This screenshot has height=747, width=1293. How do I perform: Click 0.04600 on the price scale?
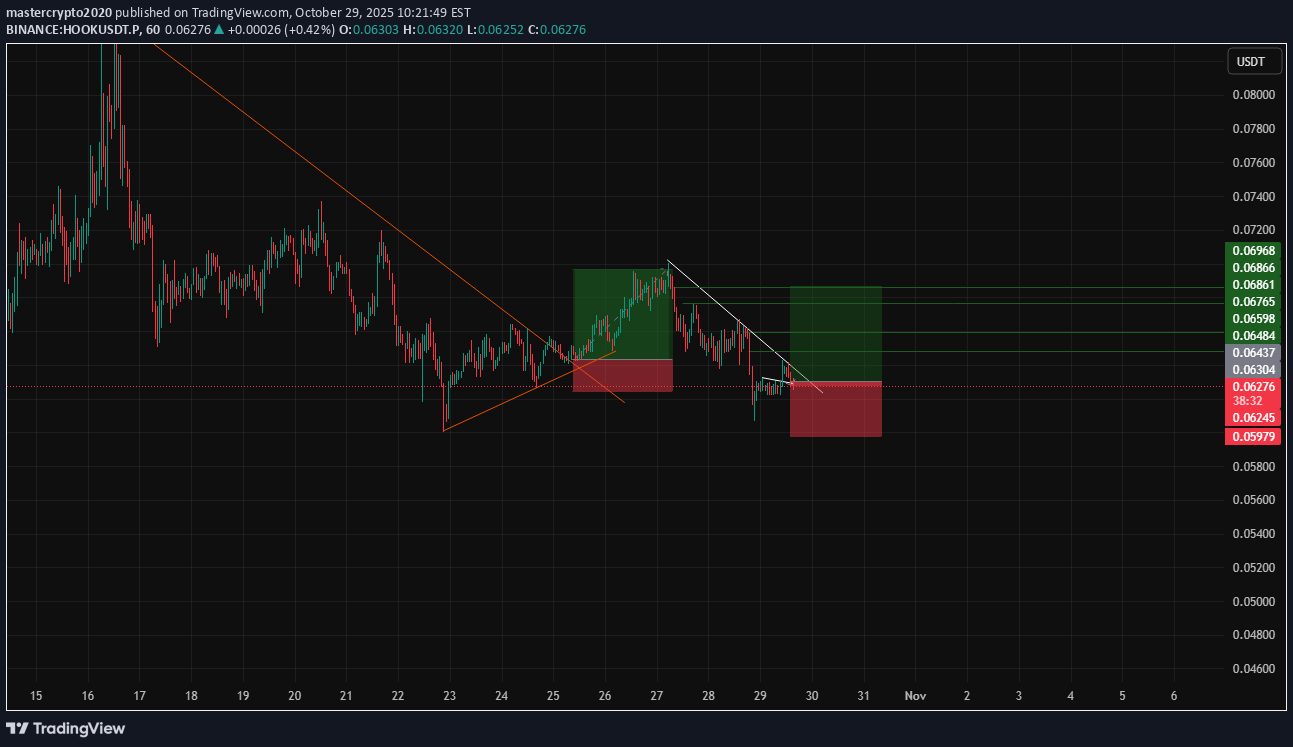(x=1252, y=668)
